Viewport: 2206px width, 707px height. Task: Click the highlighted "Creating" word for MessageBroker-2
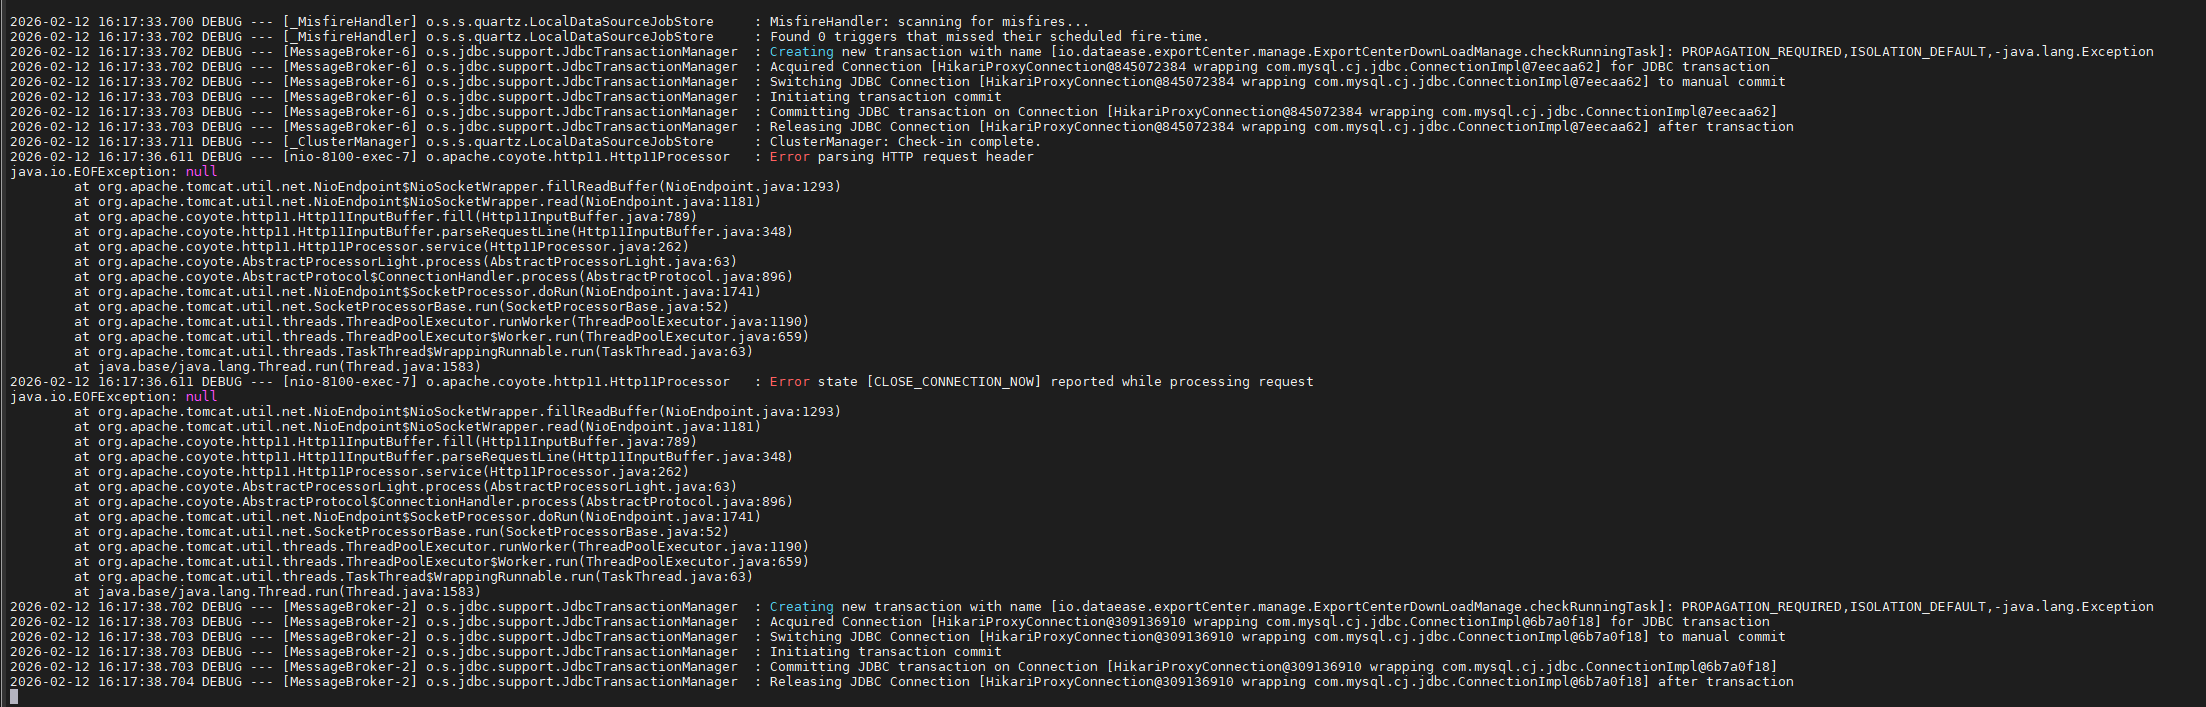[x=801, y=606]
